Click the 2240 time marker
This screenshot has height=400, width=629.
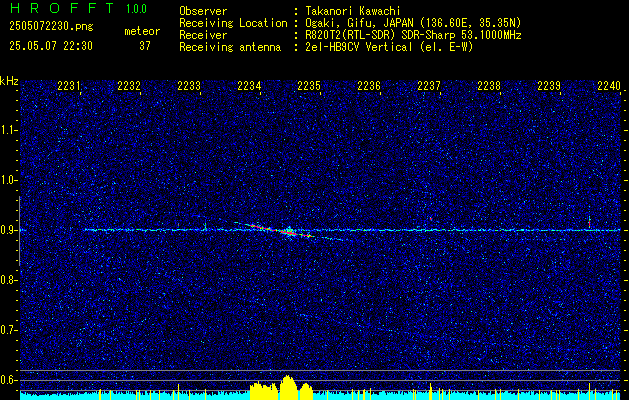click(609, 85)
